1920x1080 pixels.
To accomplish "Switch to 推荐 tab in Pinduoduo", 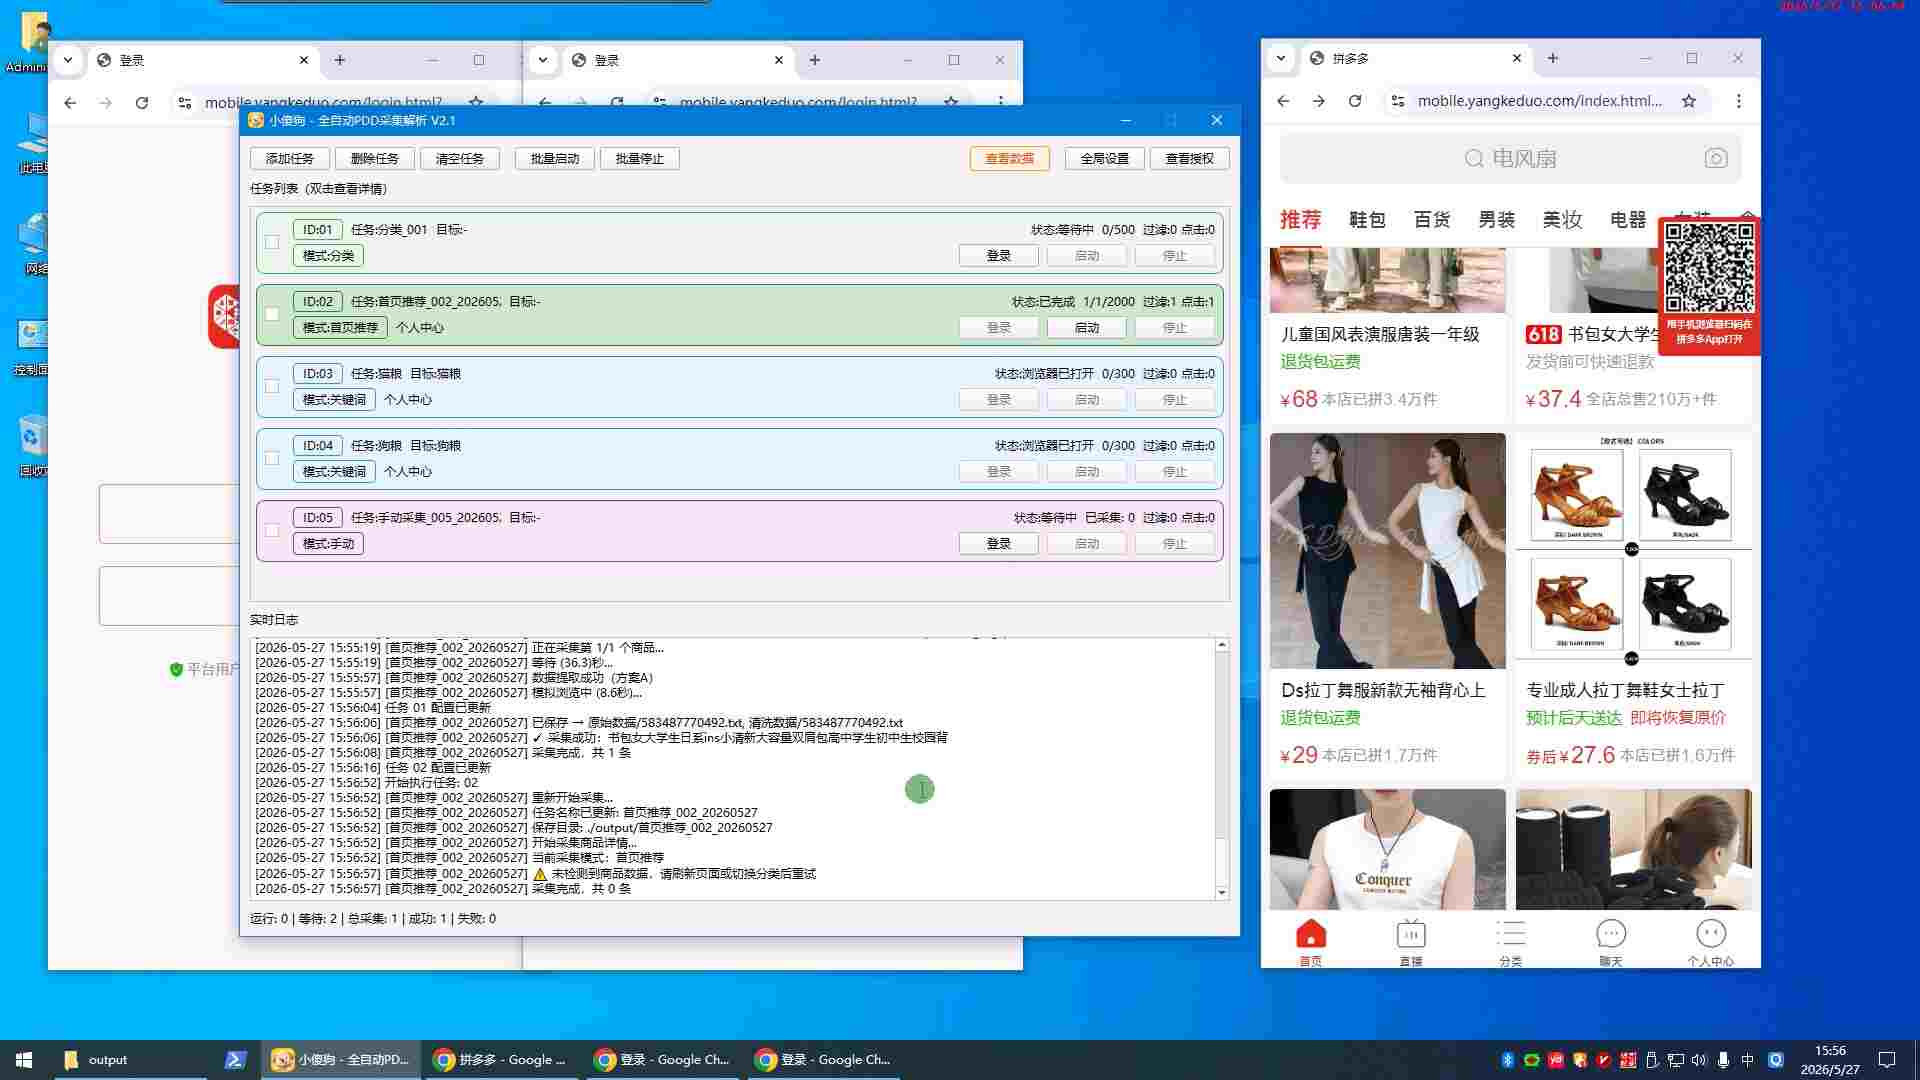I will (1300, 220).
